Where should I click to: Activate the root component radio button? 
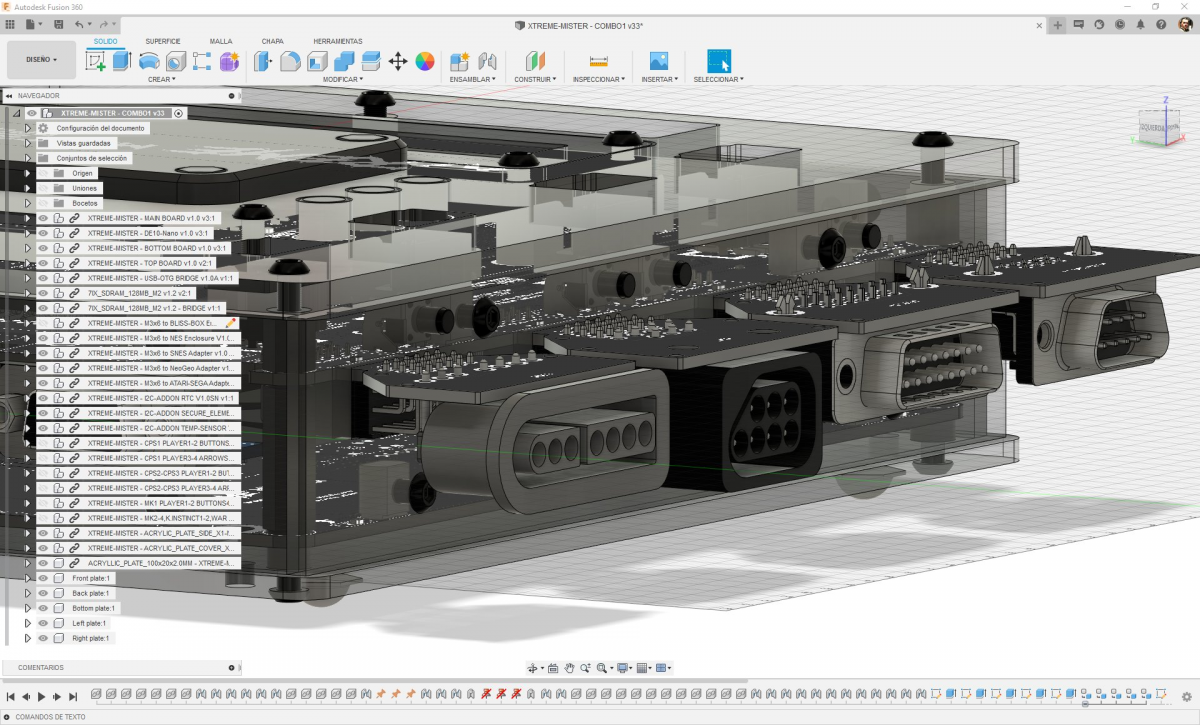tap(178, 113)
